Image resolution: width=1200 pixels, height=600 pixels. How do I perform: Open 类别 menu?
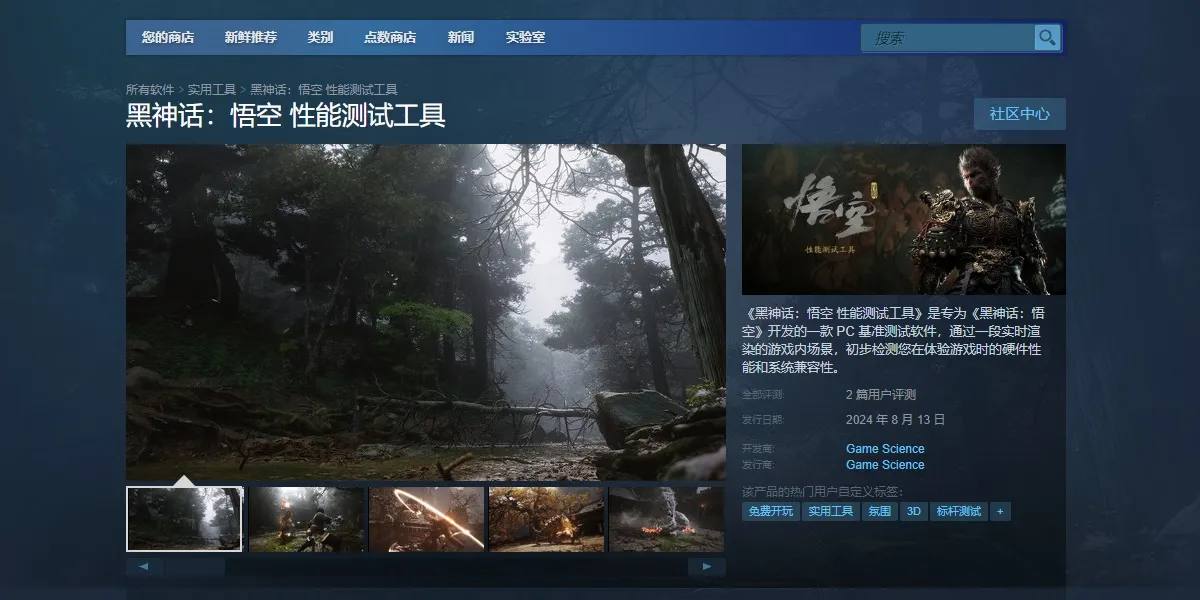320,38
